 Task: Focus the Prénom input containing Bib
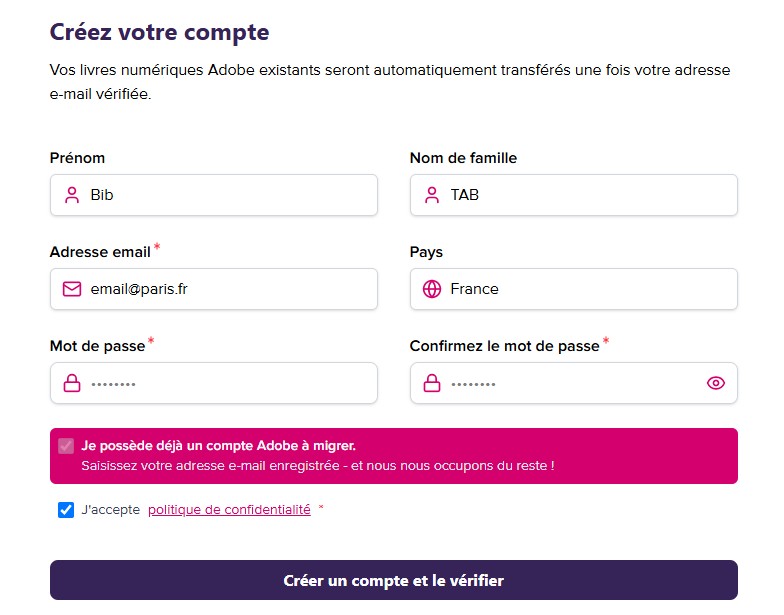pyautogui.click(x=214, y=195)
